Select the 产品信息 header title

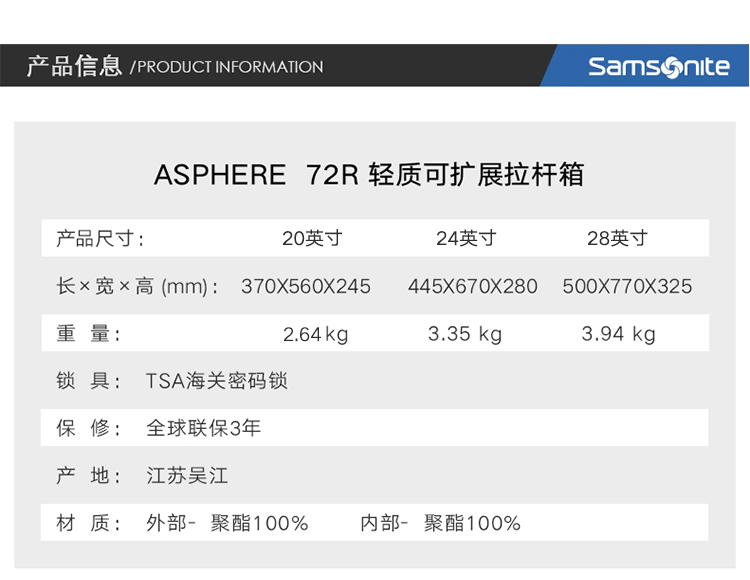click(74, 66)
